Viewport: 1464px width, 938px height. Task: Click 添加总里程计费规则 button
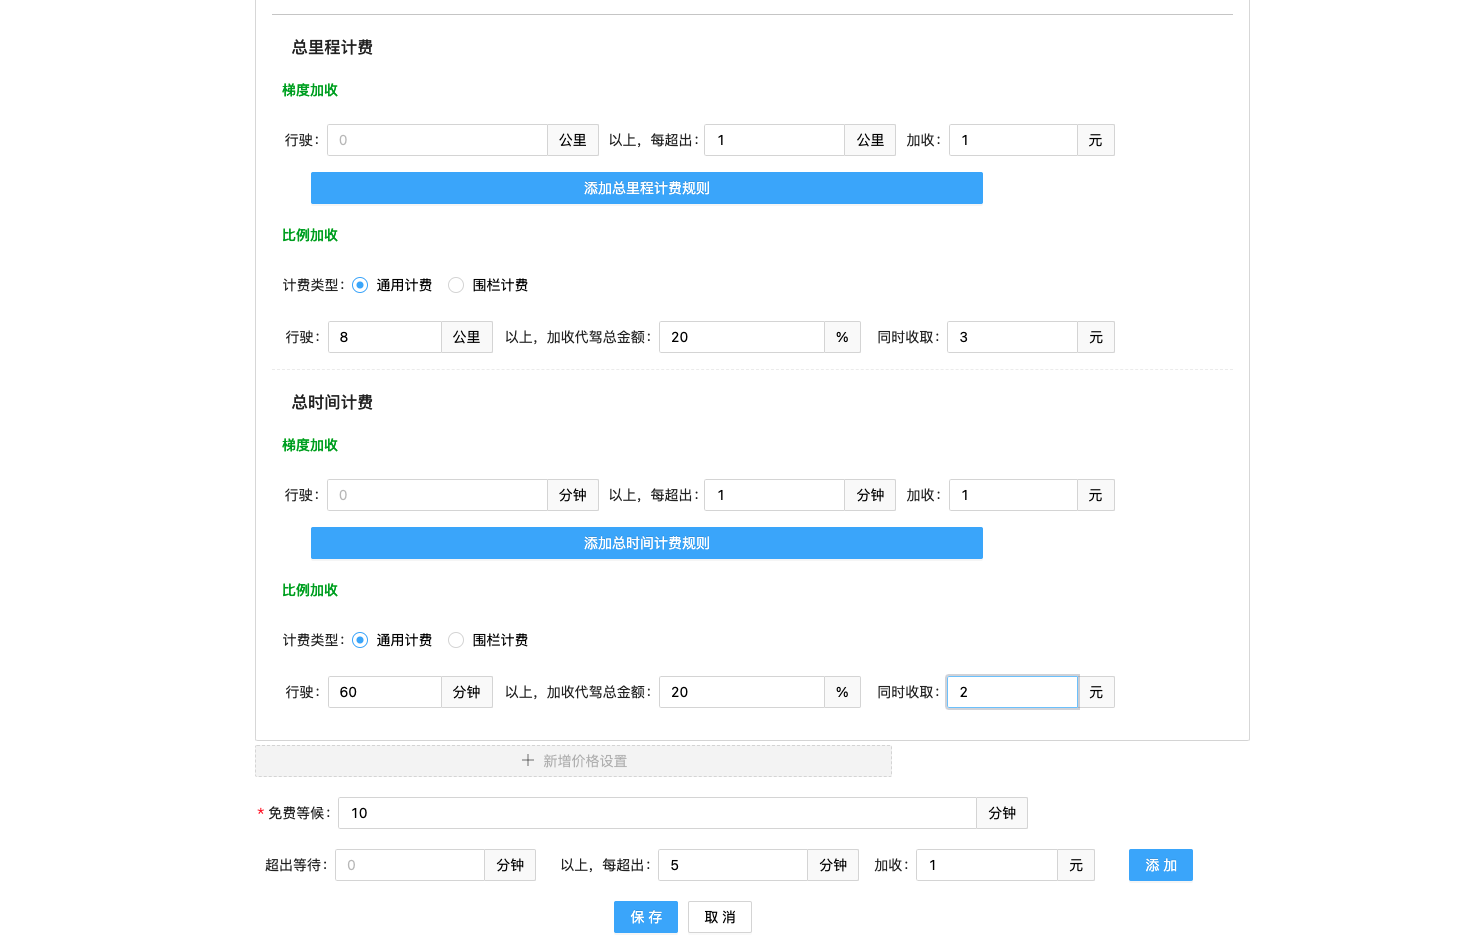tap(647, 188)
